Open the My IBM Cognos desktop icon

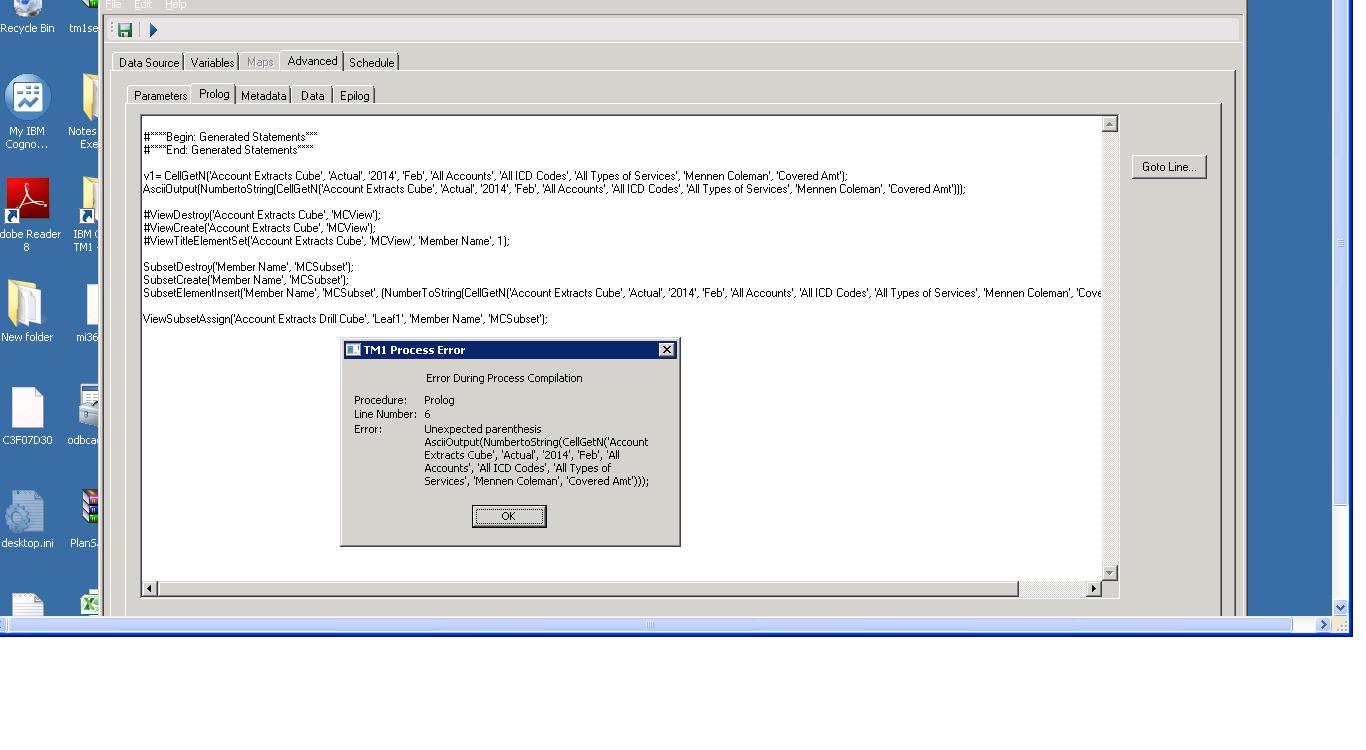point(27,100)
